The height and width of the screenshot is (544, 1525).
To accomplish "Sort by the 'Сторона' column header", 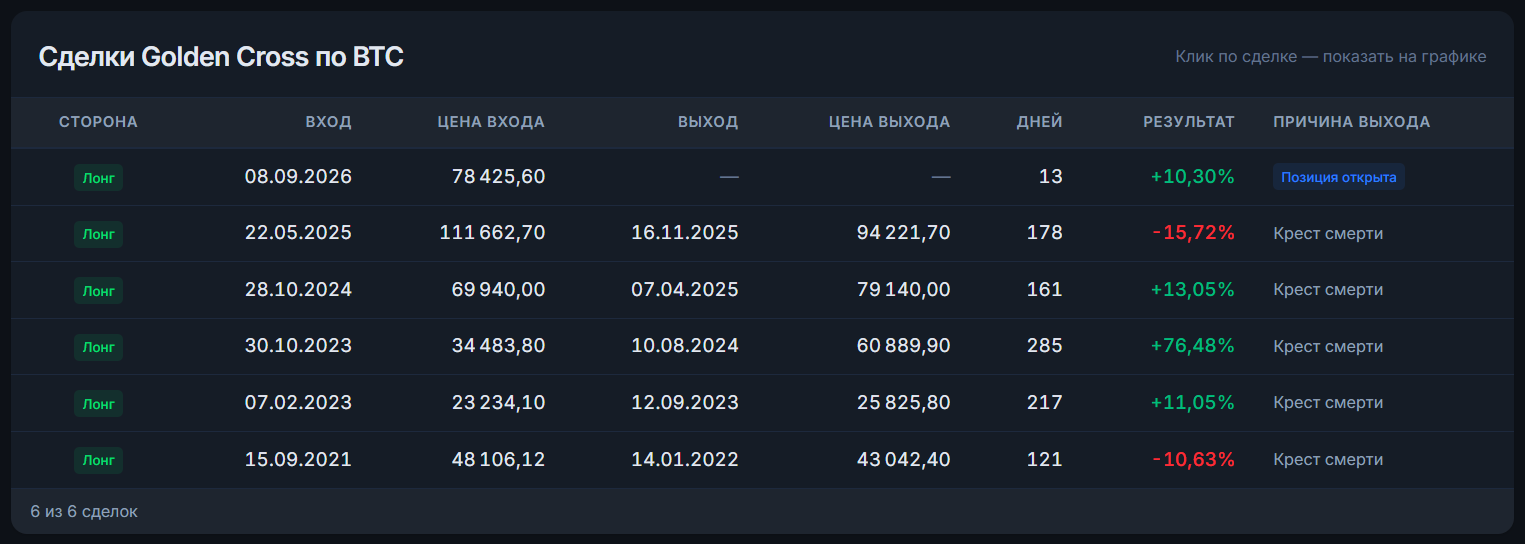I will [98, 122].
